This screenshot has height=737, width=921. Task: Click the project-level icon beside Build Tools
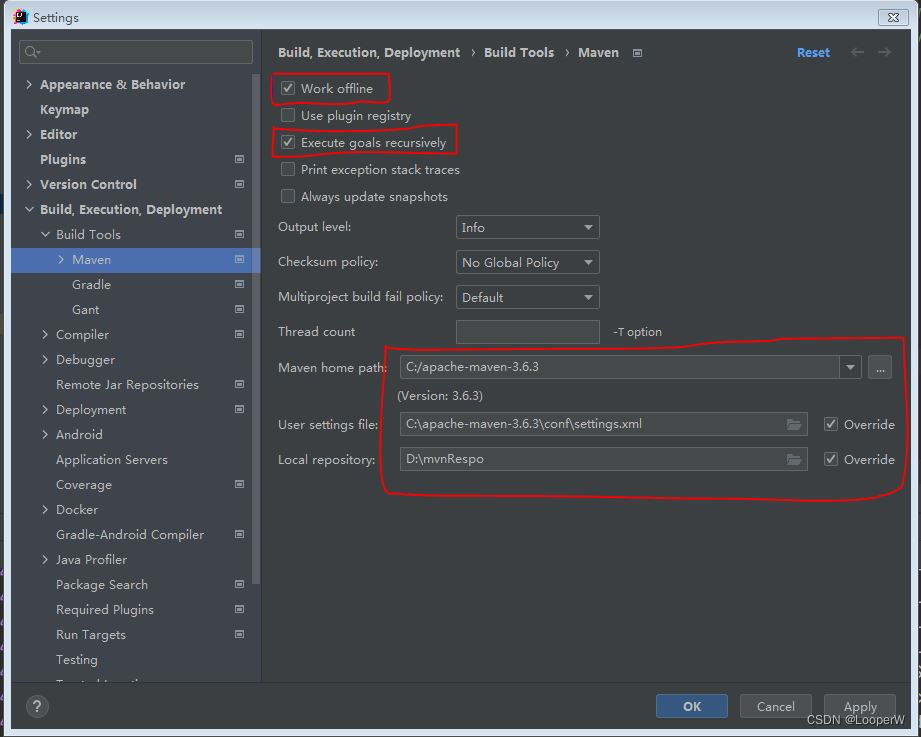[240, 234]
